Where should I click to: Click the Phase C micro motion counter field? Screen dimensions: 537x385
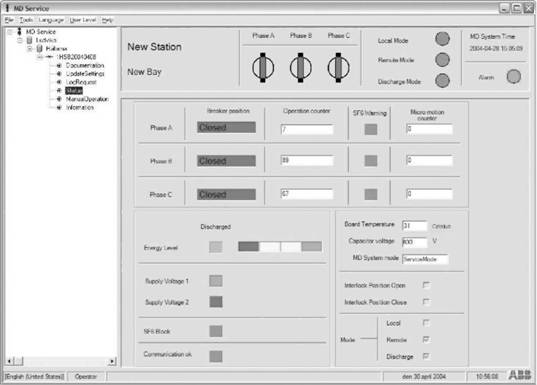click(x=429, y=194)
